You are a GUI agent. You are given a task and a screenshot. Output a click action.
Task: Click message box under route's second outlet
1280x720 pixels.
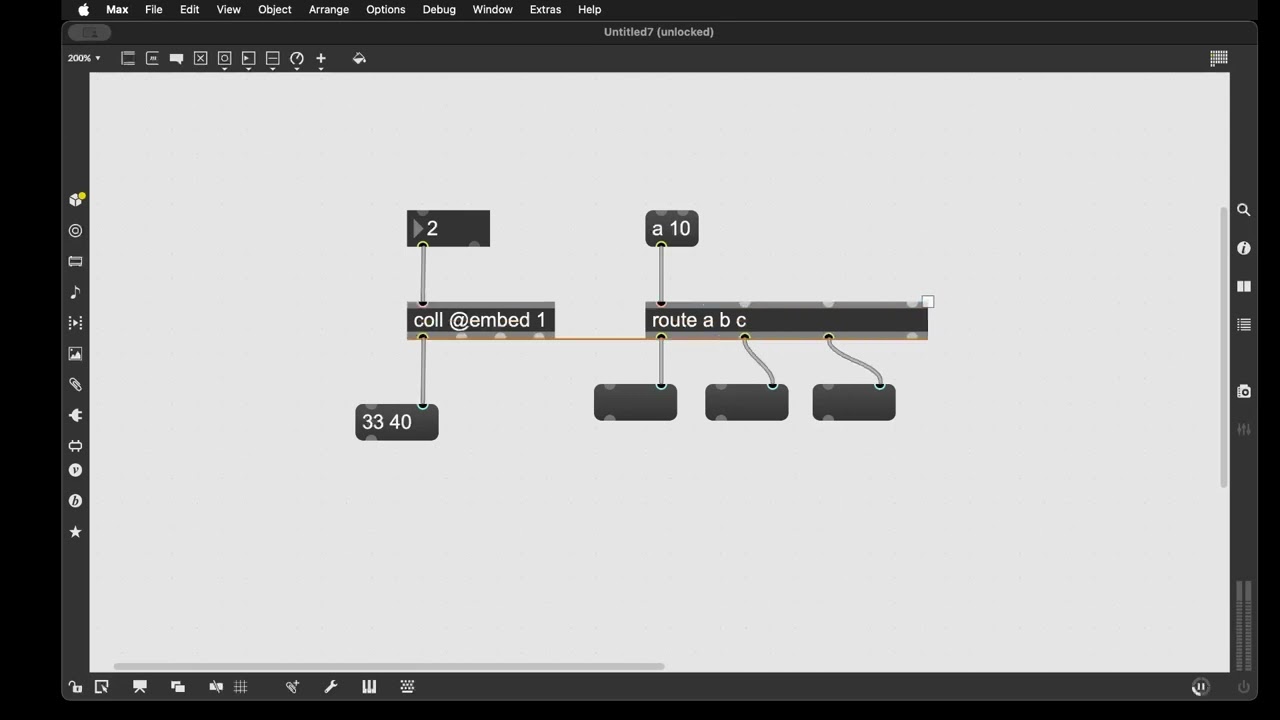[x=747, y=402]
